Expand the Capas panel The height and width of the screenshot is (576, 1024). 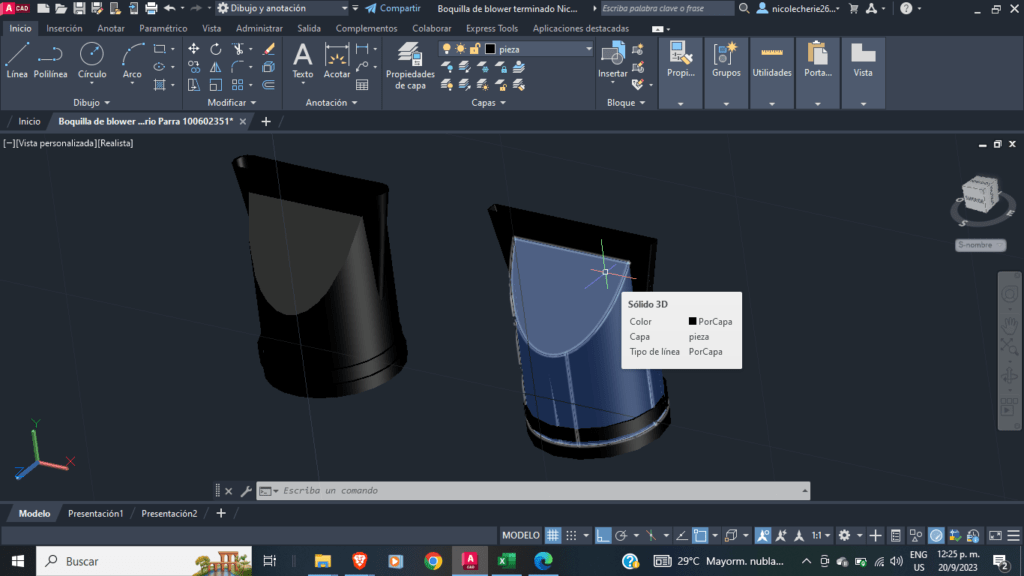(x=488, y=103)
